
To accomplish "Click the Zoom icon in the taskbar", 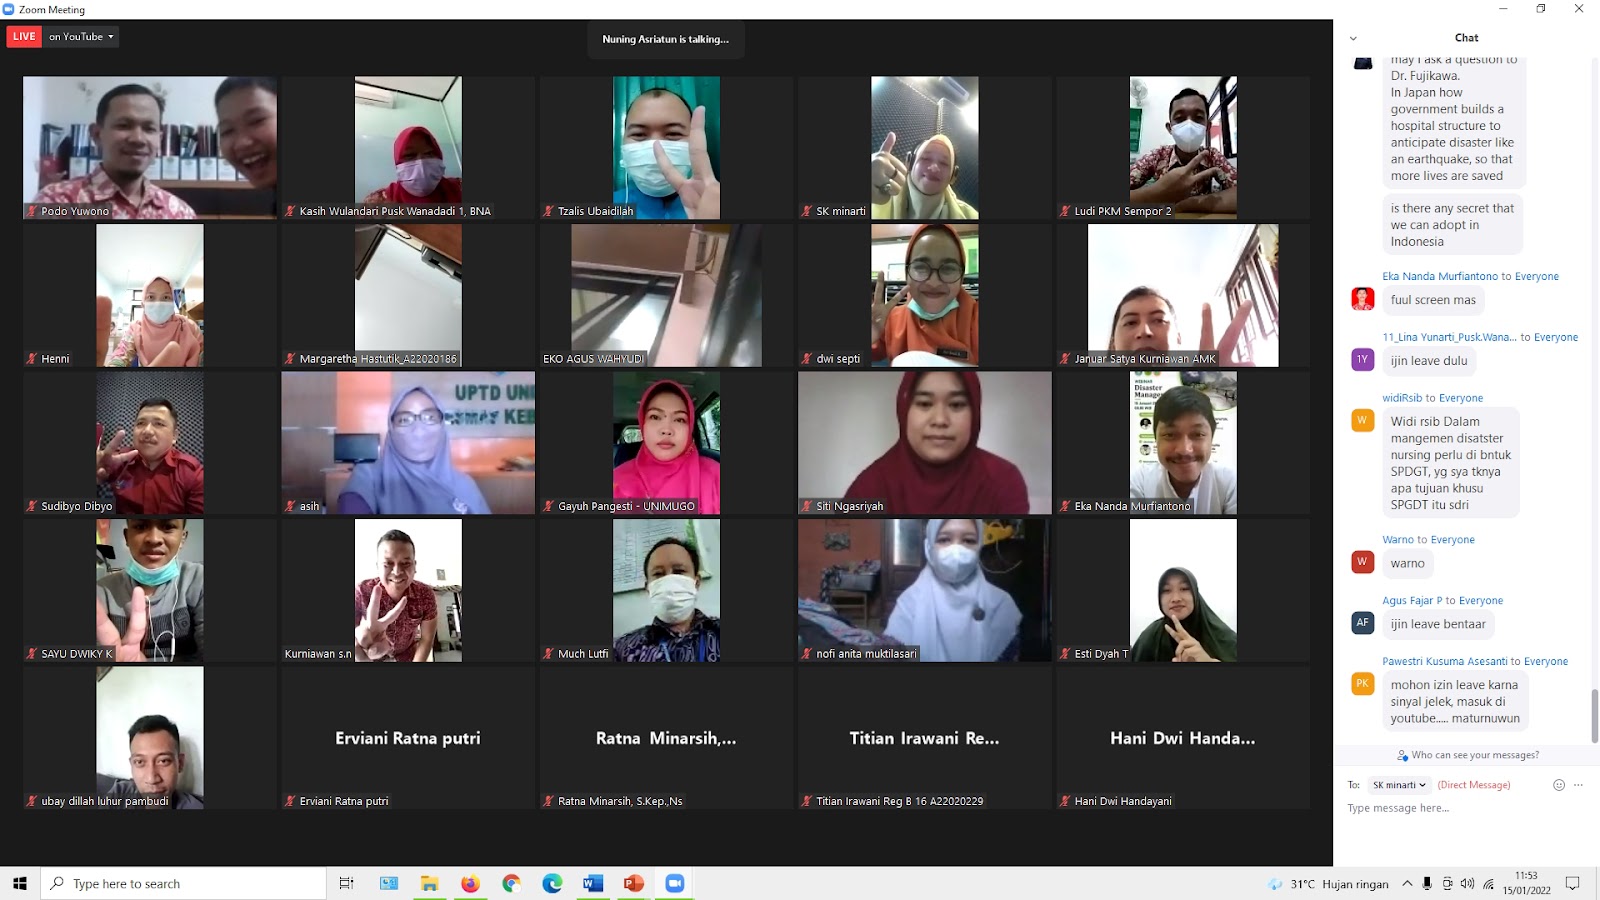I will pyautogui.click(x=675, y=883).
